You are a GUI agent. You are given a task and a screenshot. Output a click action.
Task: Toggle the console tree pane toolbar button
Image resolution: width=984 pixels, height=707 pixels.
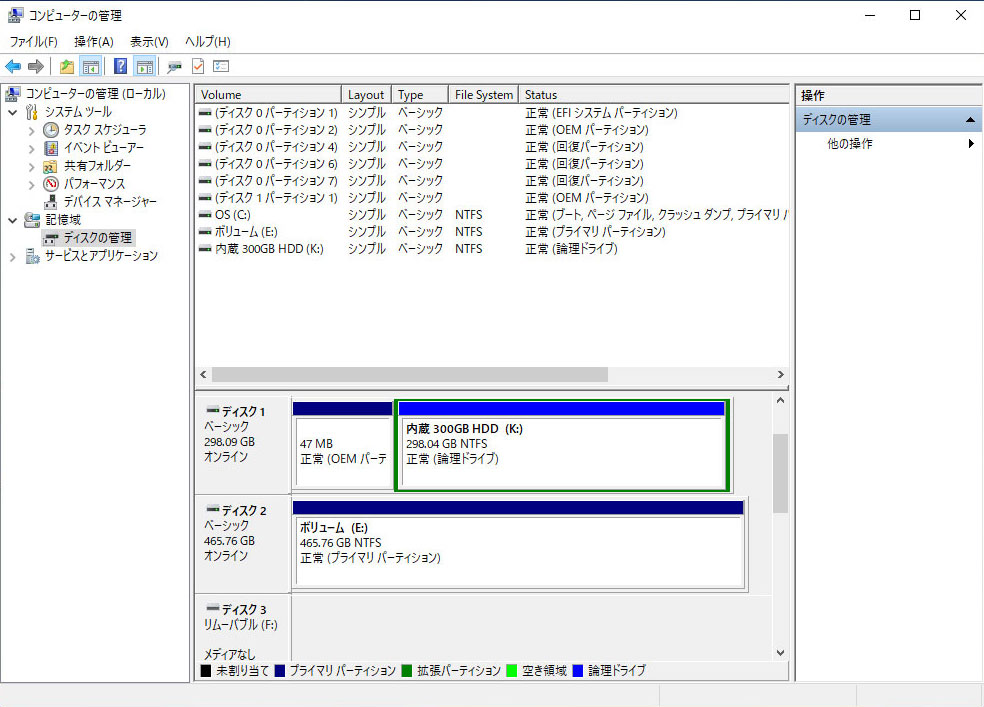tap(91, 67)
